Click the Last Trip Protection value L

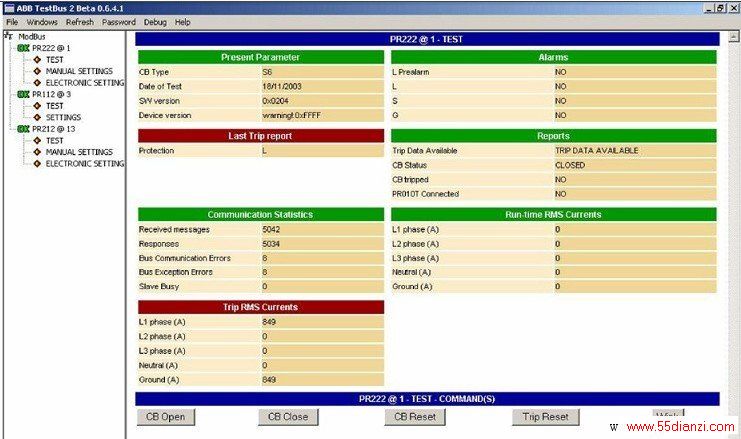coord(265,151)
